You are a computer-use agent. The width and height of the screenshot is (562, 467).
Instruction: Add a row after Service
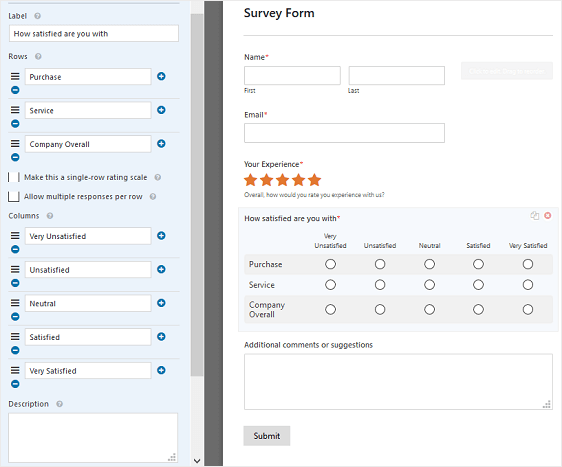pyautogui.click(x=161, y=110)
